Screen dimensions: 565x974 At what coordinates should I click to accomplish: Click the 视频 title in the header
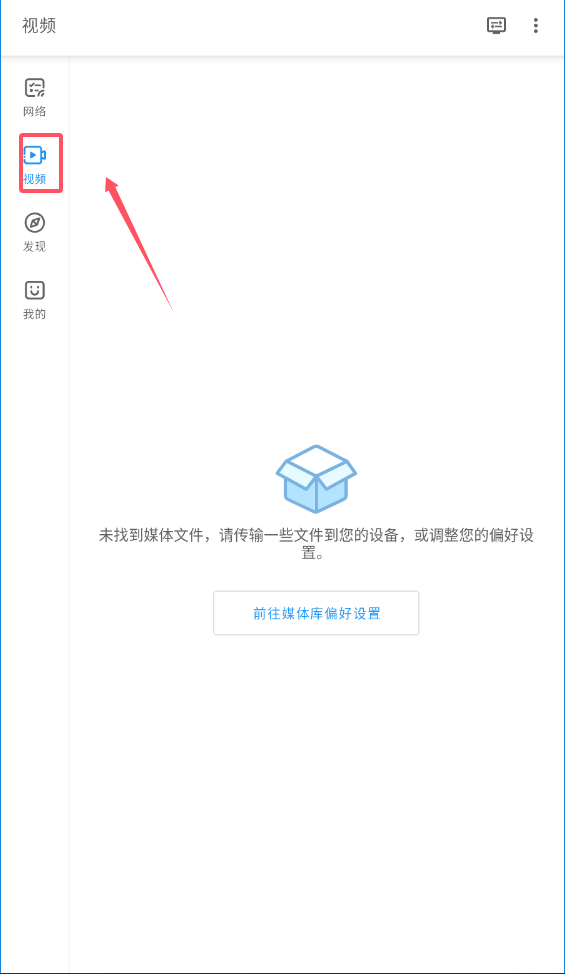pyautogui.click(x=39, y=25)
